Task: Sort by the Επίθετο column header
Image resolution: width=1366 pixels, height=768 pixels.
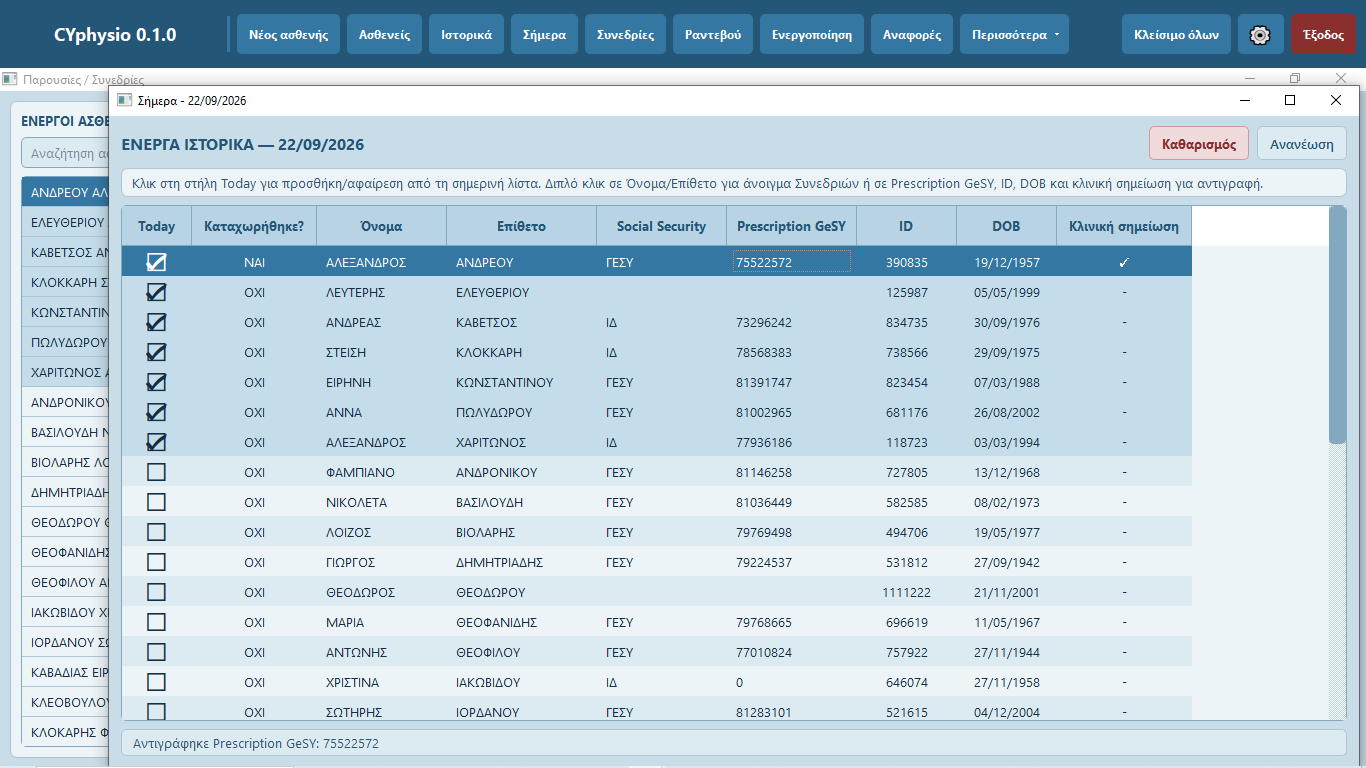Action: click(x=522, y=226)
